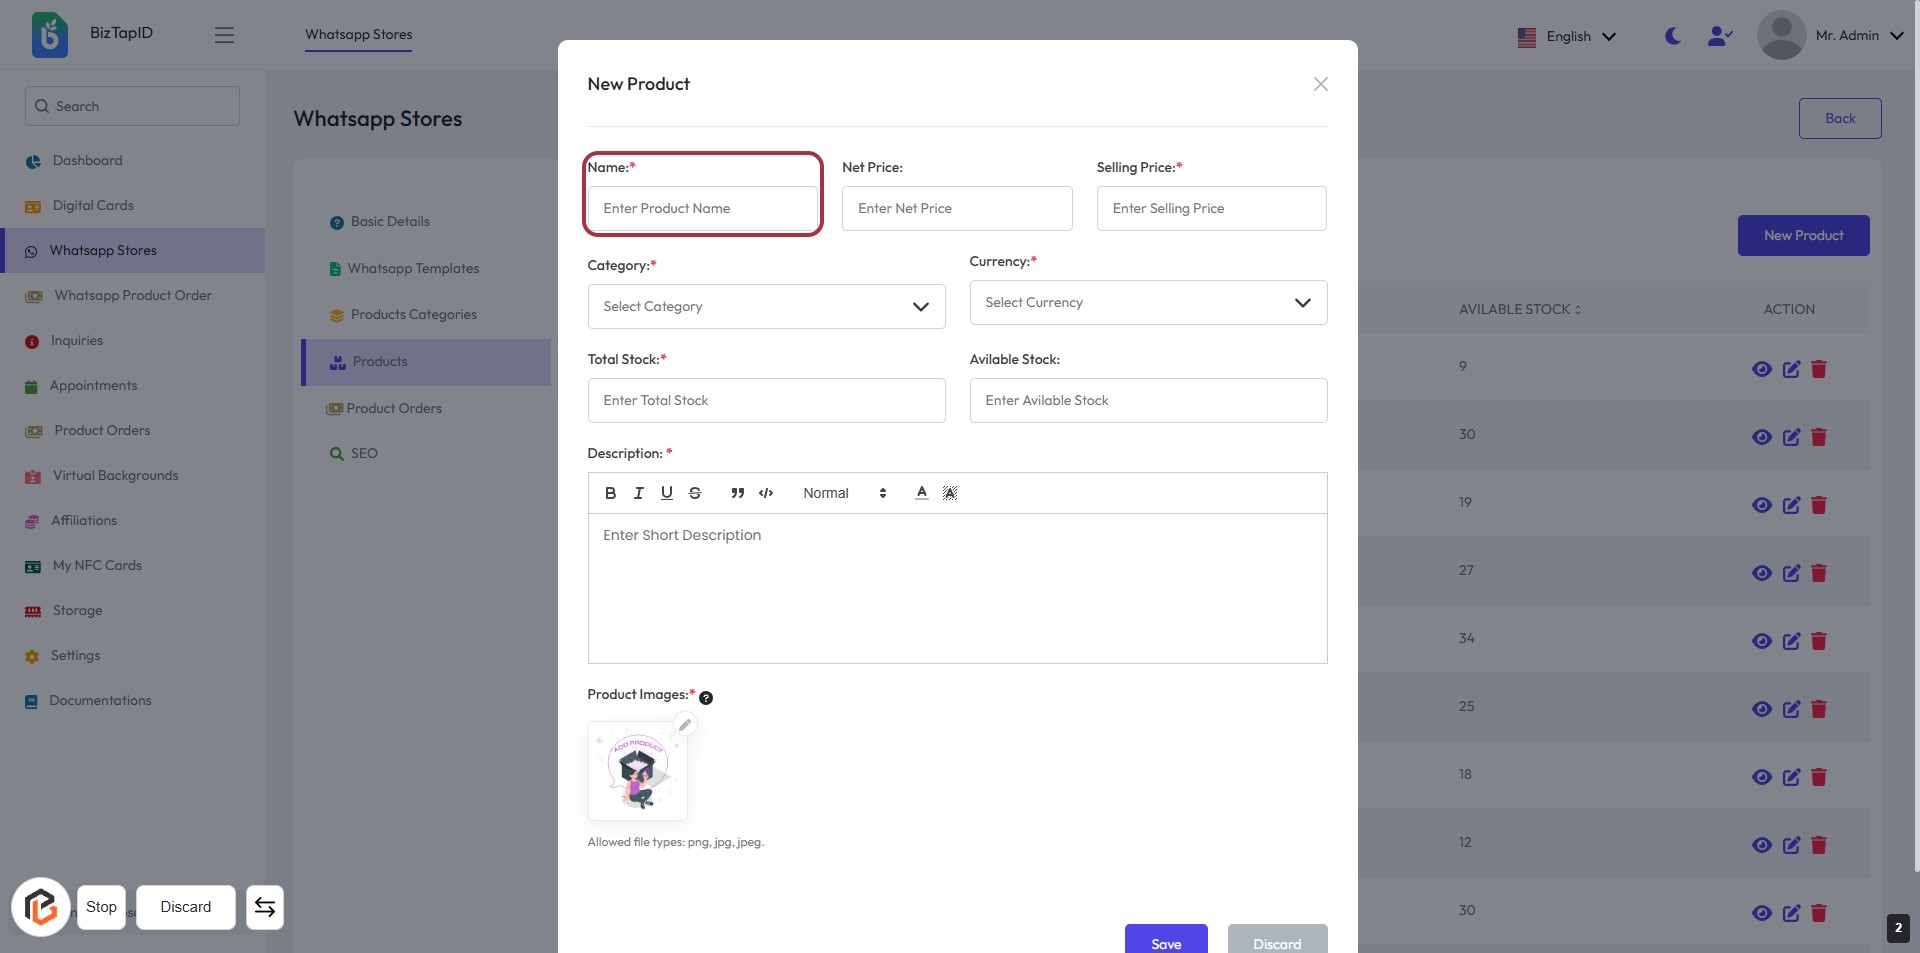This screenshot has width=1920, height=953.
Task: Open the Select Currency dropdown
Action: (x=1148, y=303)
